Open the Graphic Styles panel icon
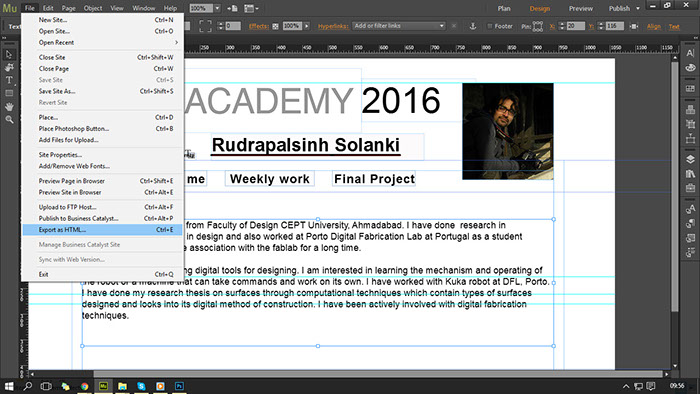The image size is (700, 394). click(690, 238)
